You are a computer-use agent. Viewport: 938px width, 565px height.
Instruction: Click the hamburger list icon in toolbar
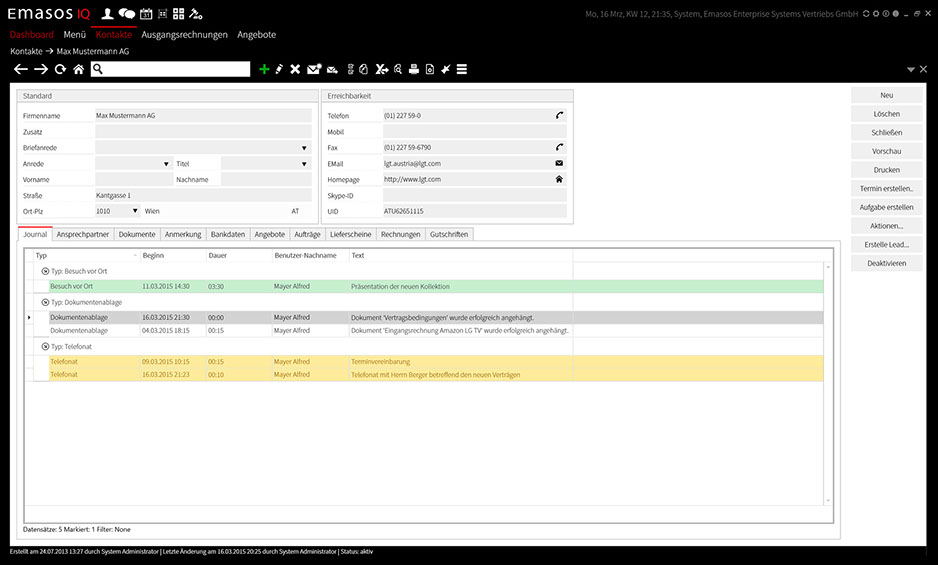click(462, 69)
